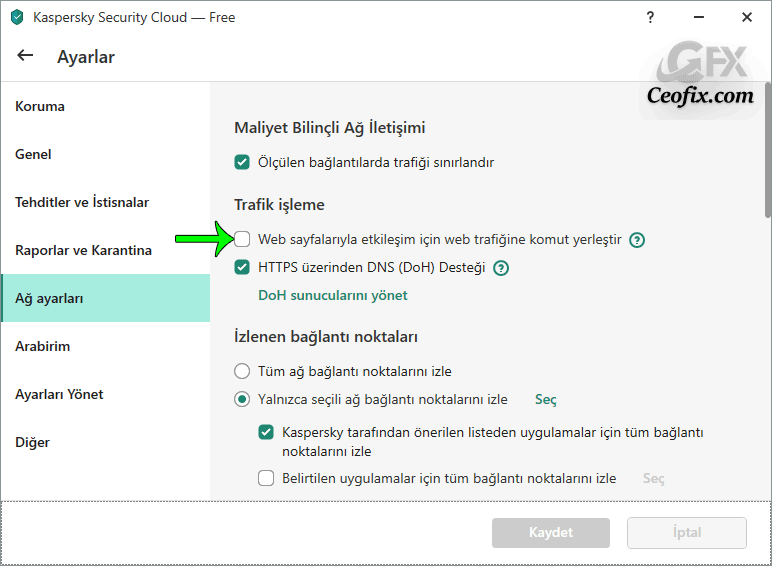Click the Kaydet button
Screen dimensions: 772x566
(x=550, y=533)
